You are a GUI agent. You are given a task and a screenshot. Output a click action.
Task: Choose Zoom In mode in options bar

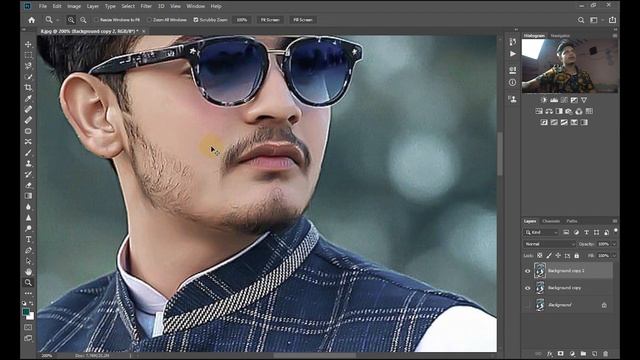click(71, 20)
